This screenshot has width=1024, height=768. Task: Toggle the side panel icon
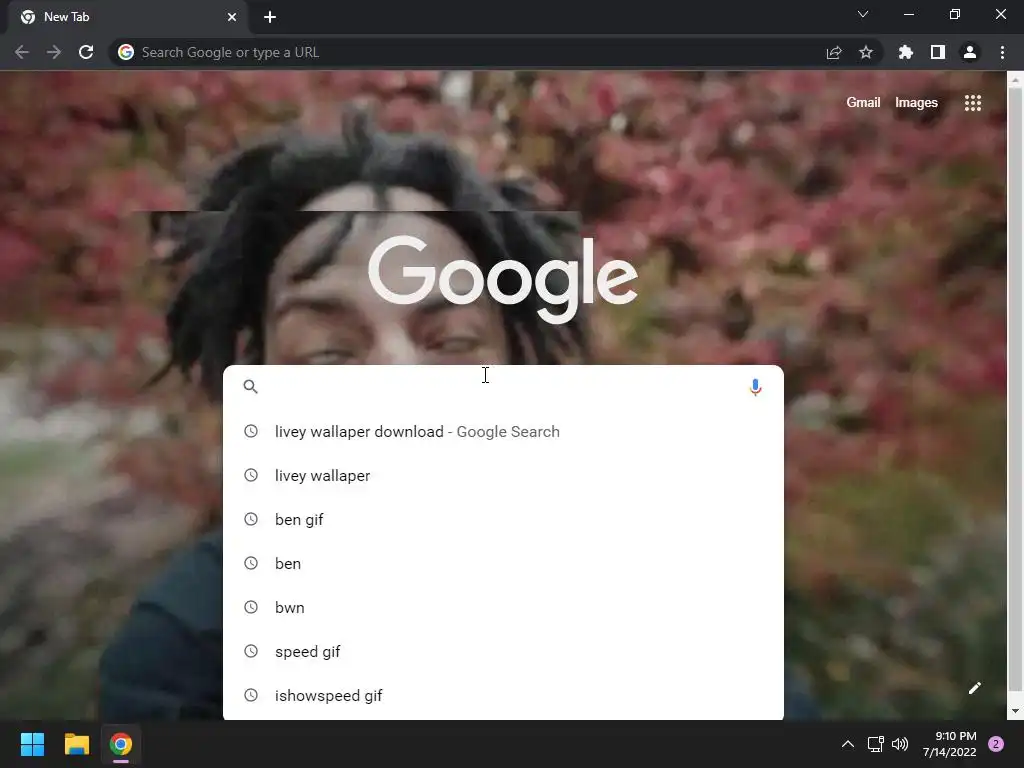pos(938,52)
